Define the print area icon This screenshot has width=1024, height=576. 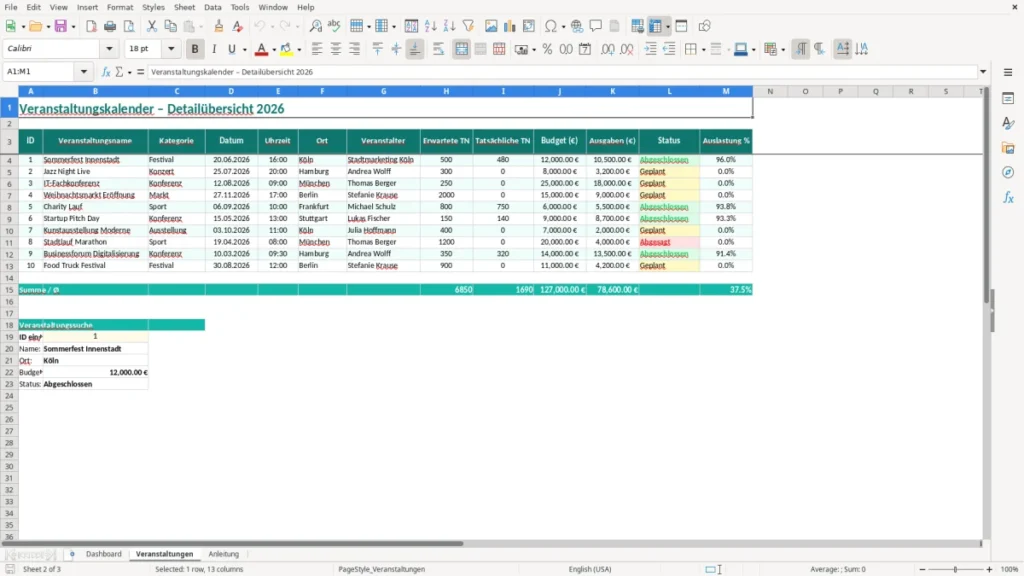click(637, 26)
